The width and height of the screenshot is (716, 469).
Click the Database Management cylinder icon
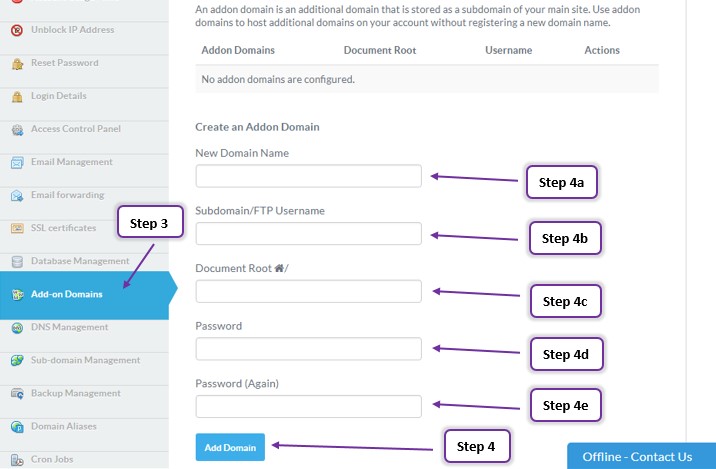[17, 262]
